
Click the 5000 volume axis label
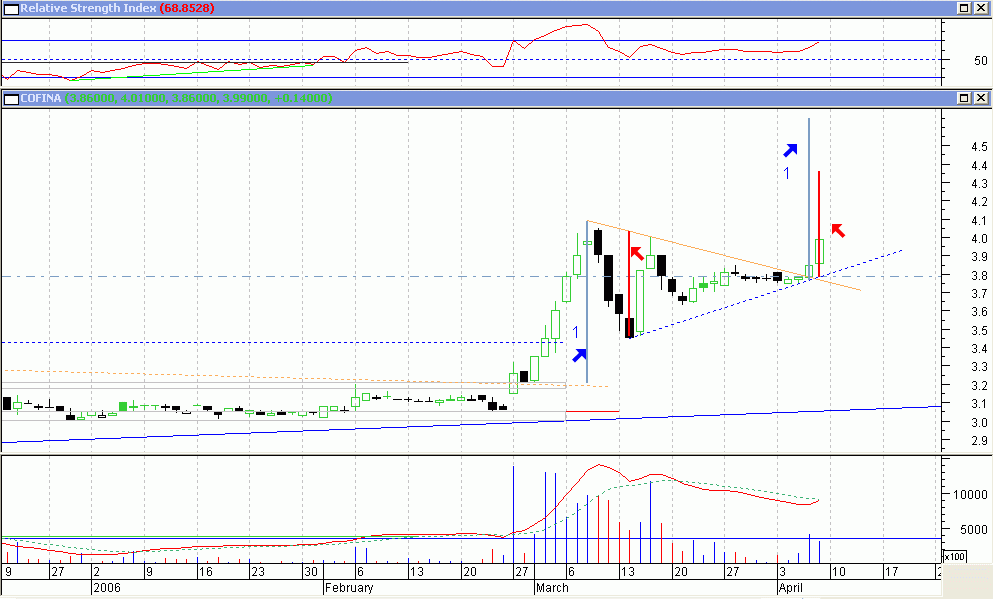point(974,529)
